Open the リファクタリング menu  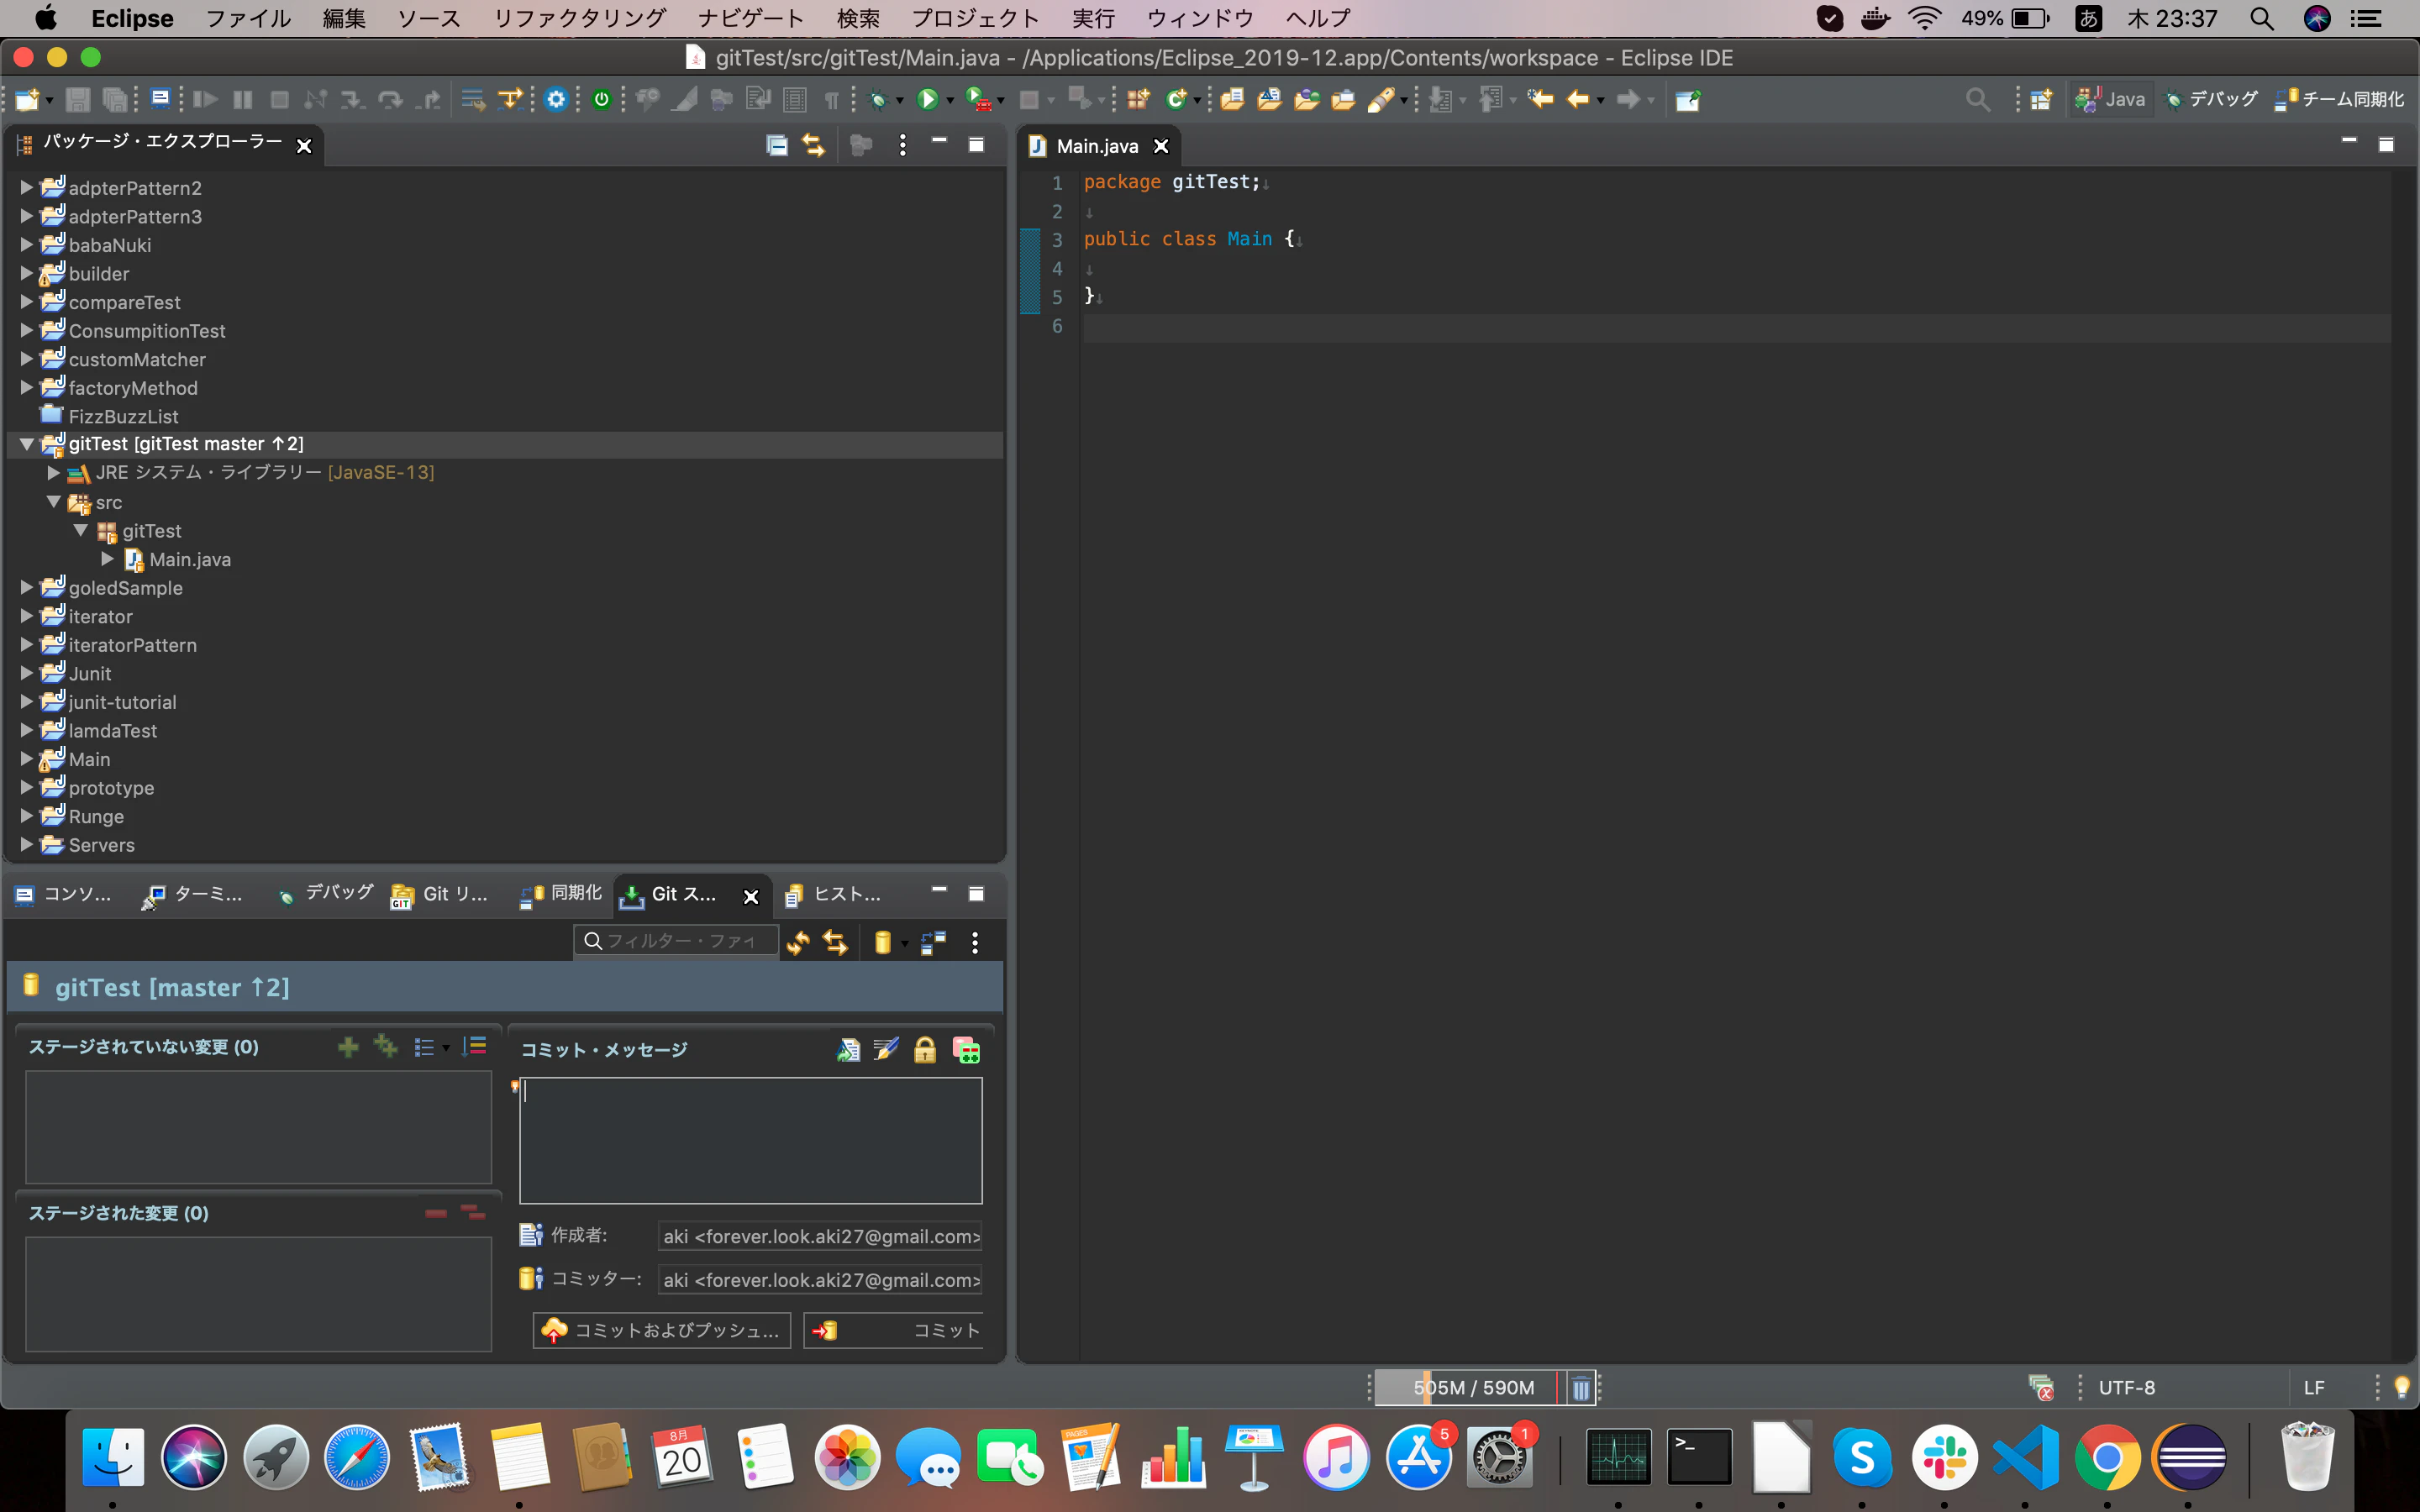tap(580, 18)
